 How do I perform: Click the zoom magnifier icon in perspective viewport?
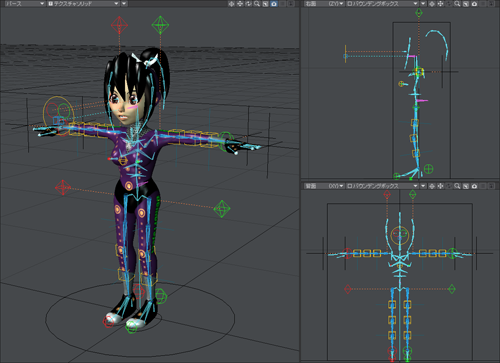click(257, 4)
